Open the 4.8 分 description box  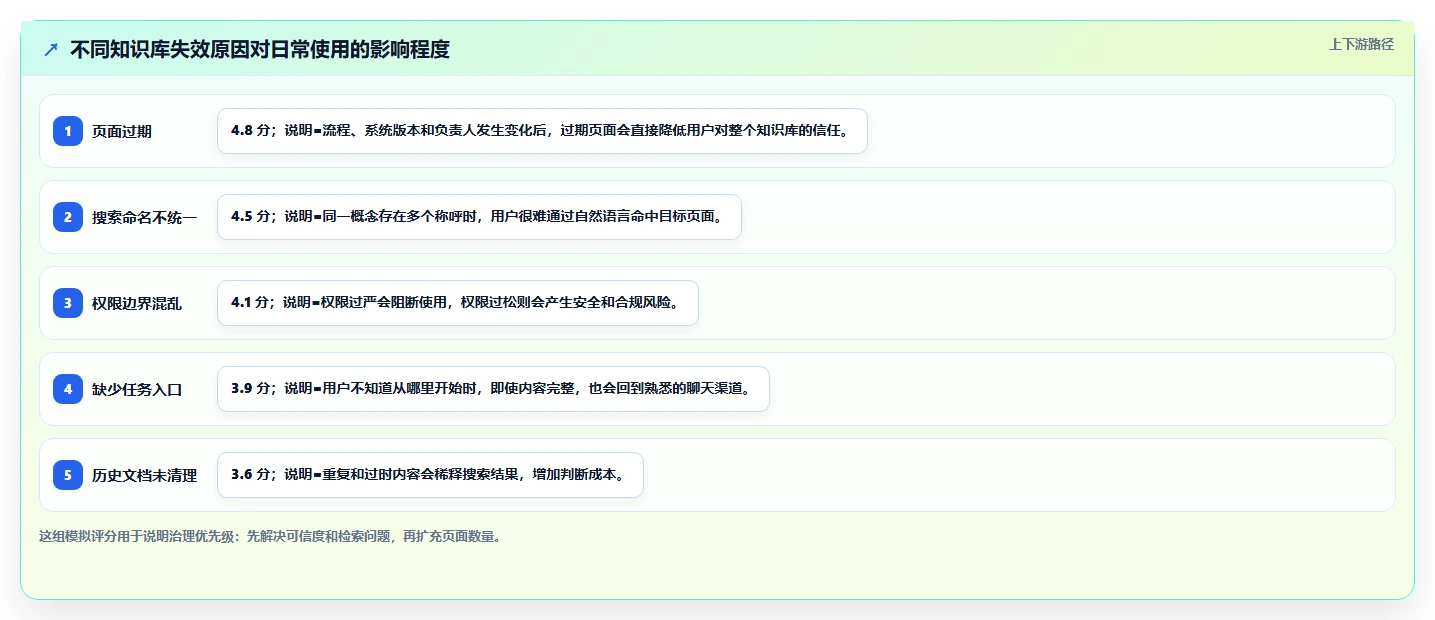[x=542, y=131]
